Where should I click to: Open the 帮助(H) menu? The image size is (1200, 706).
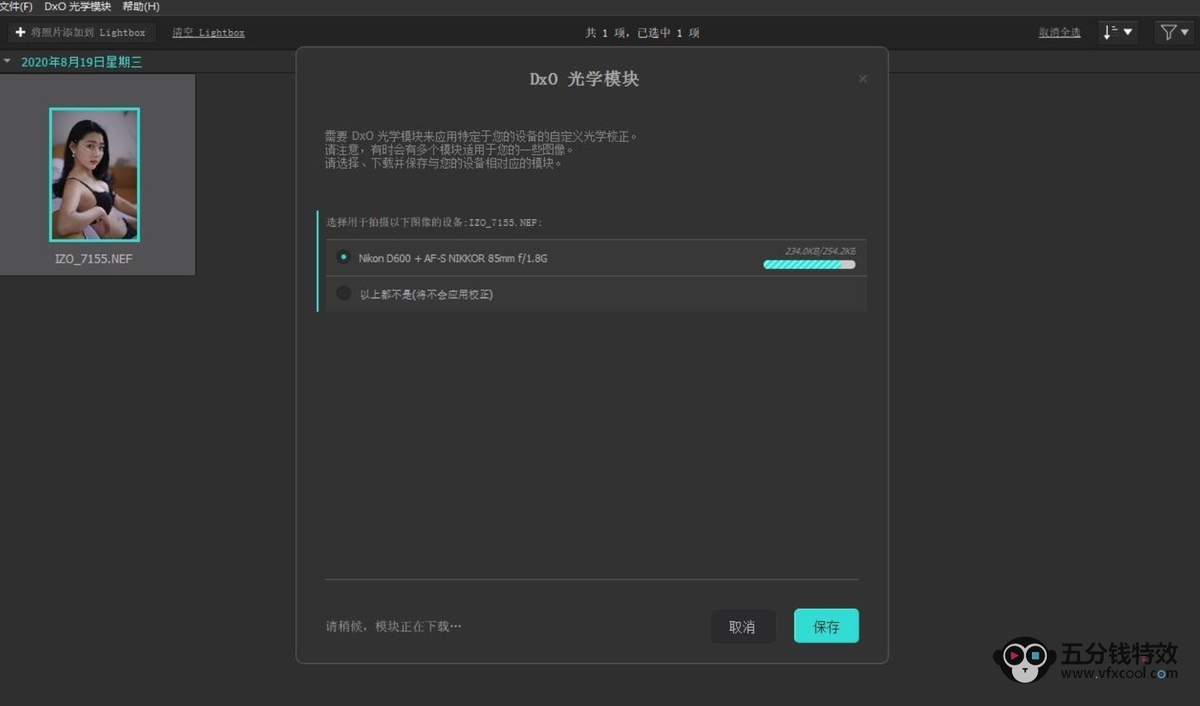[x=140, y=7]
